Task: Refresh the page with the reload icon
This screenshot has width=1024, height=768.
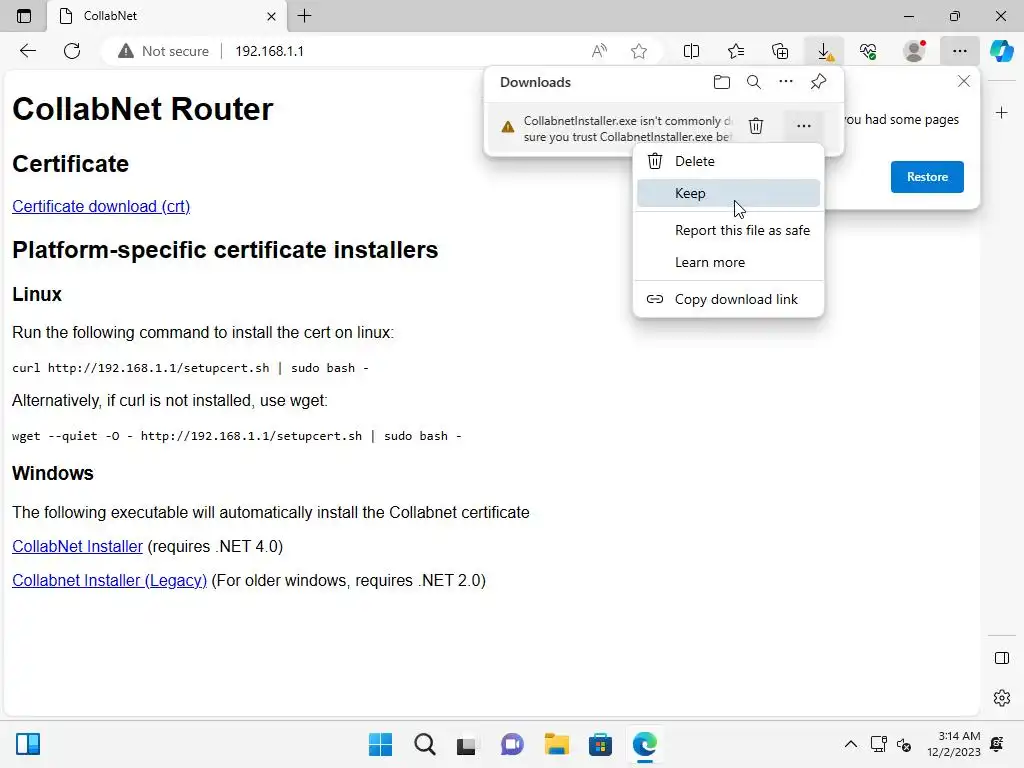Action: click(x=72, y=51)
